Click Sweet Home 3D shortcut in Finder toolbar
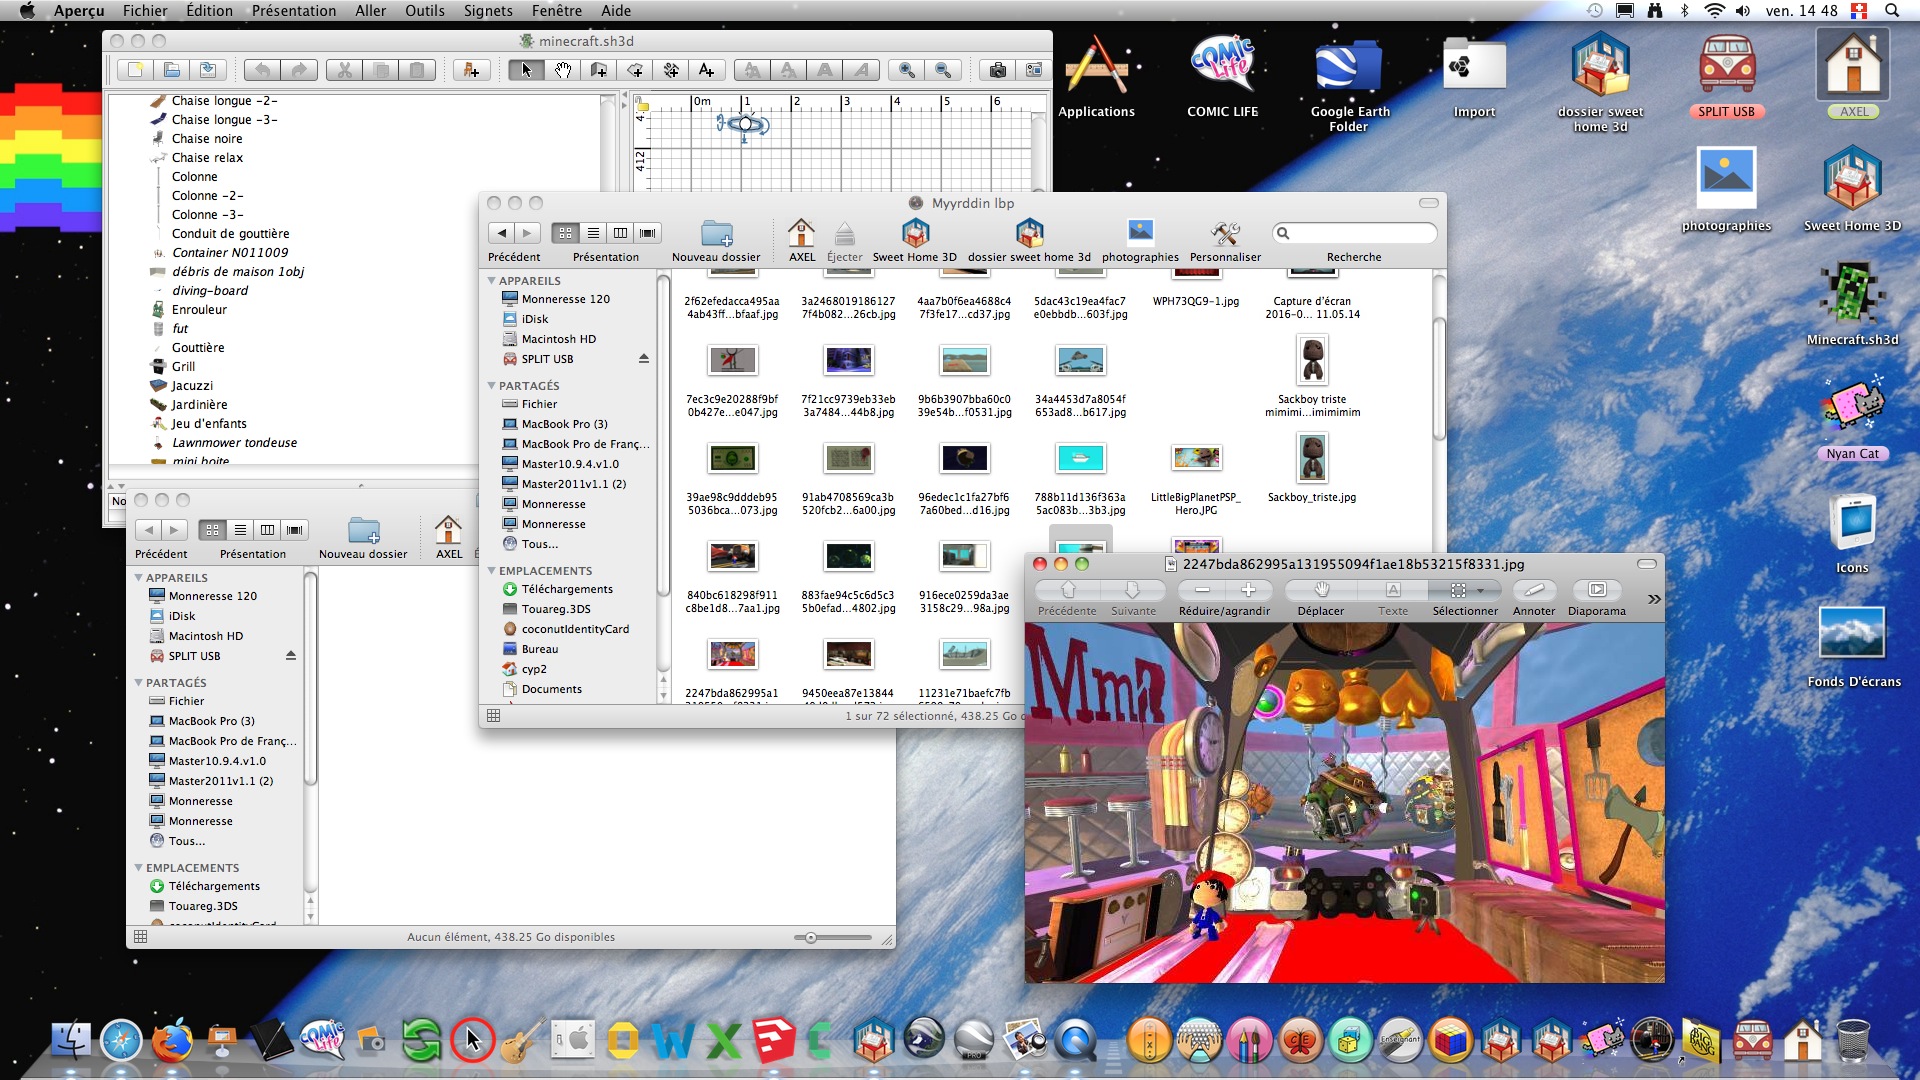The width and height of the screenshot is (1920, 1080). [915, 234]
